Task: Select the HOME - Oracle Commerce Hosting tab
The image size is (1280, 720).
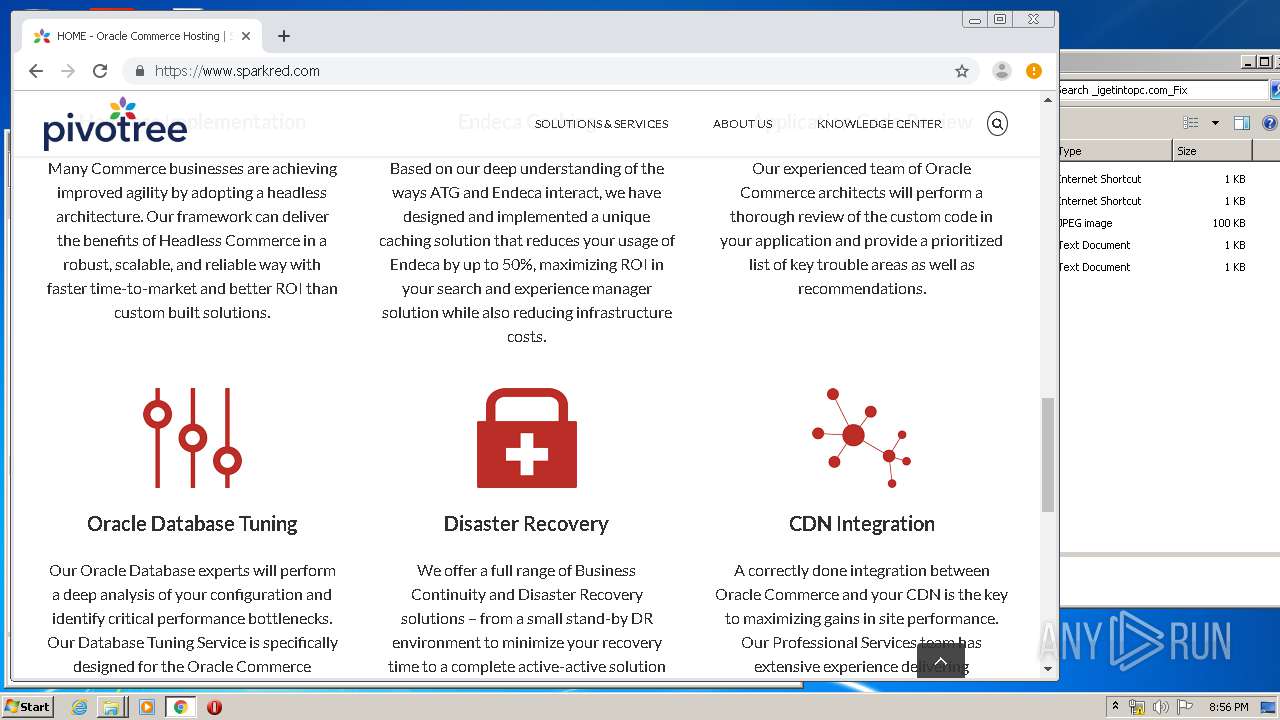Action: tap(142, 36)
